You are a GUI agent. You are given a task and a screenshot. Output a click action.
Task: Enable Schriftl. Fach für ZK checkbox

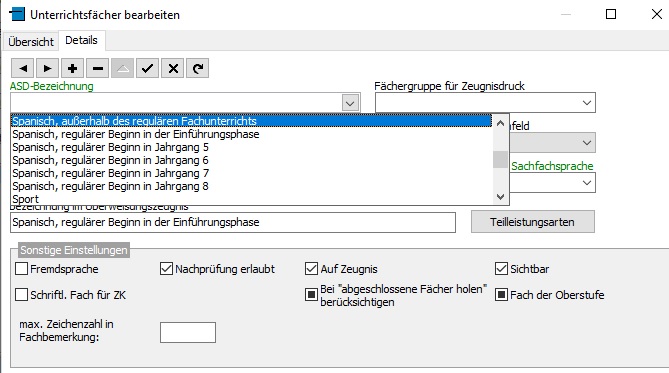21,294
